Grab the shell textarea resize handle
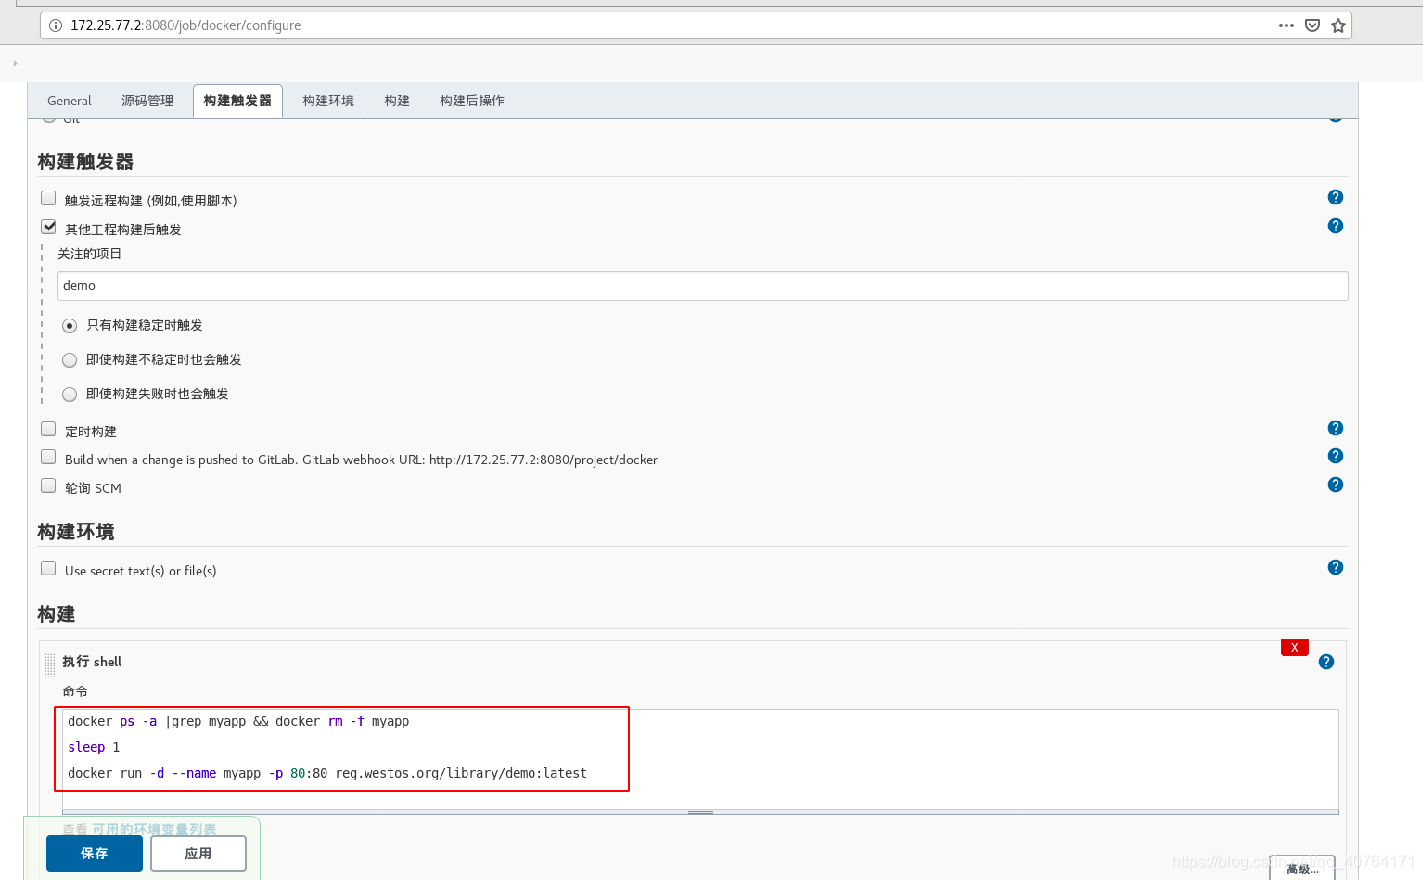The height and width of the screenshot is (880, 1423). (700, 812)
